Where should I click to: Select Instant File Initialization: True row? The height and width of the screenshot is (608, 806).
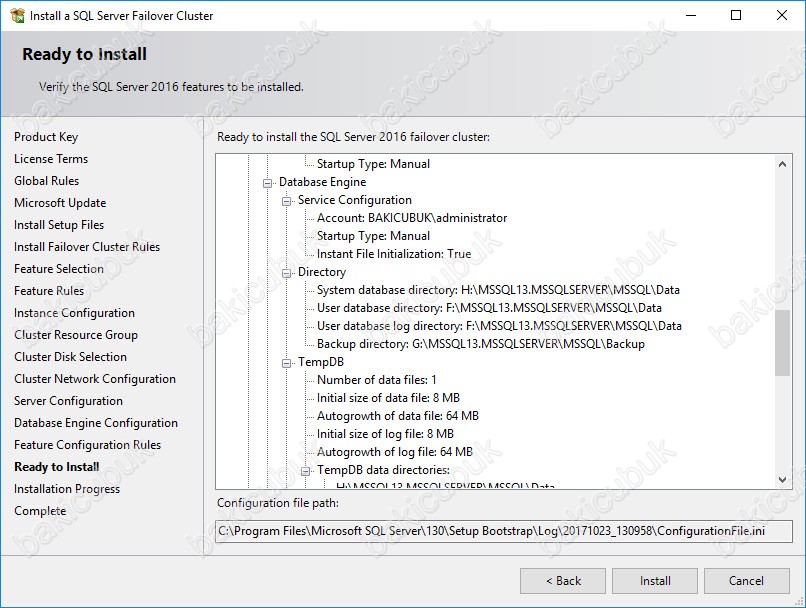394,254
